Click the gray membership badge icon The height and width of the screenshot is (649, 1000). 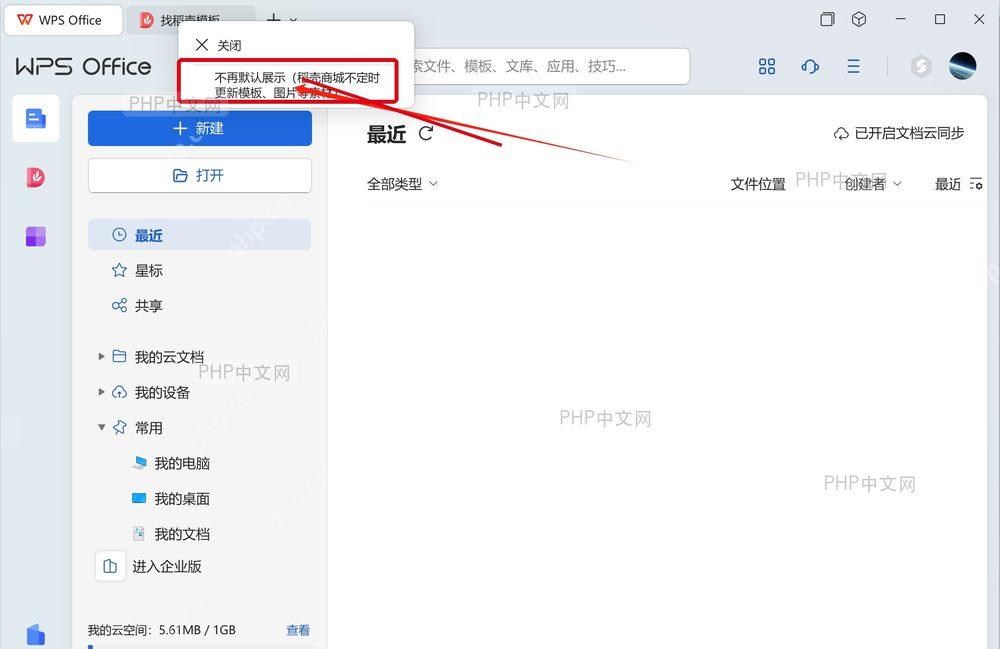click(x=920, y=66)
